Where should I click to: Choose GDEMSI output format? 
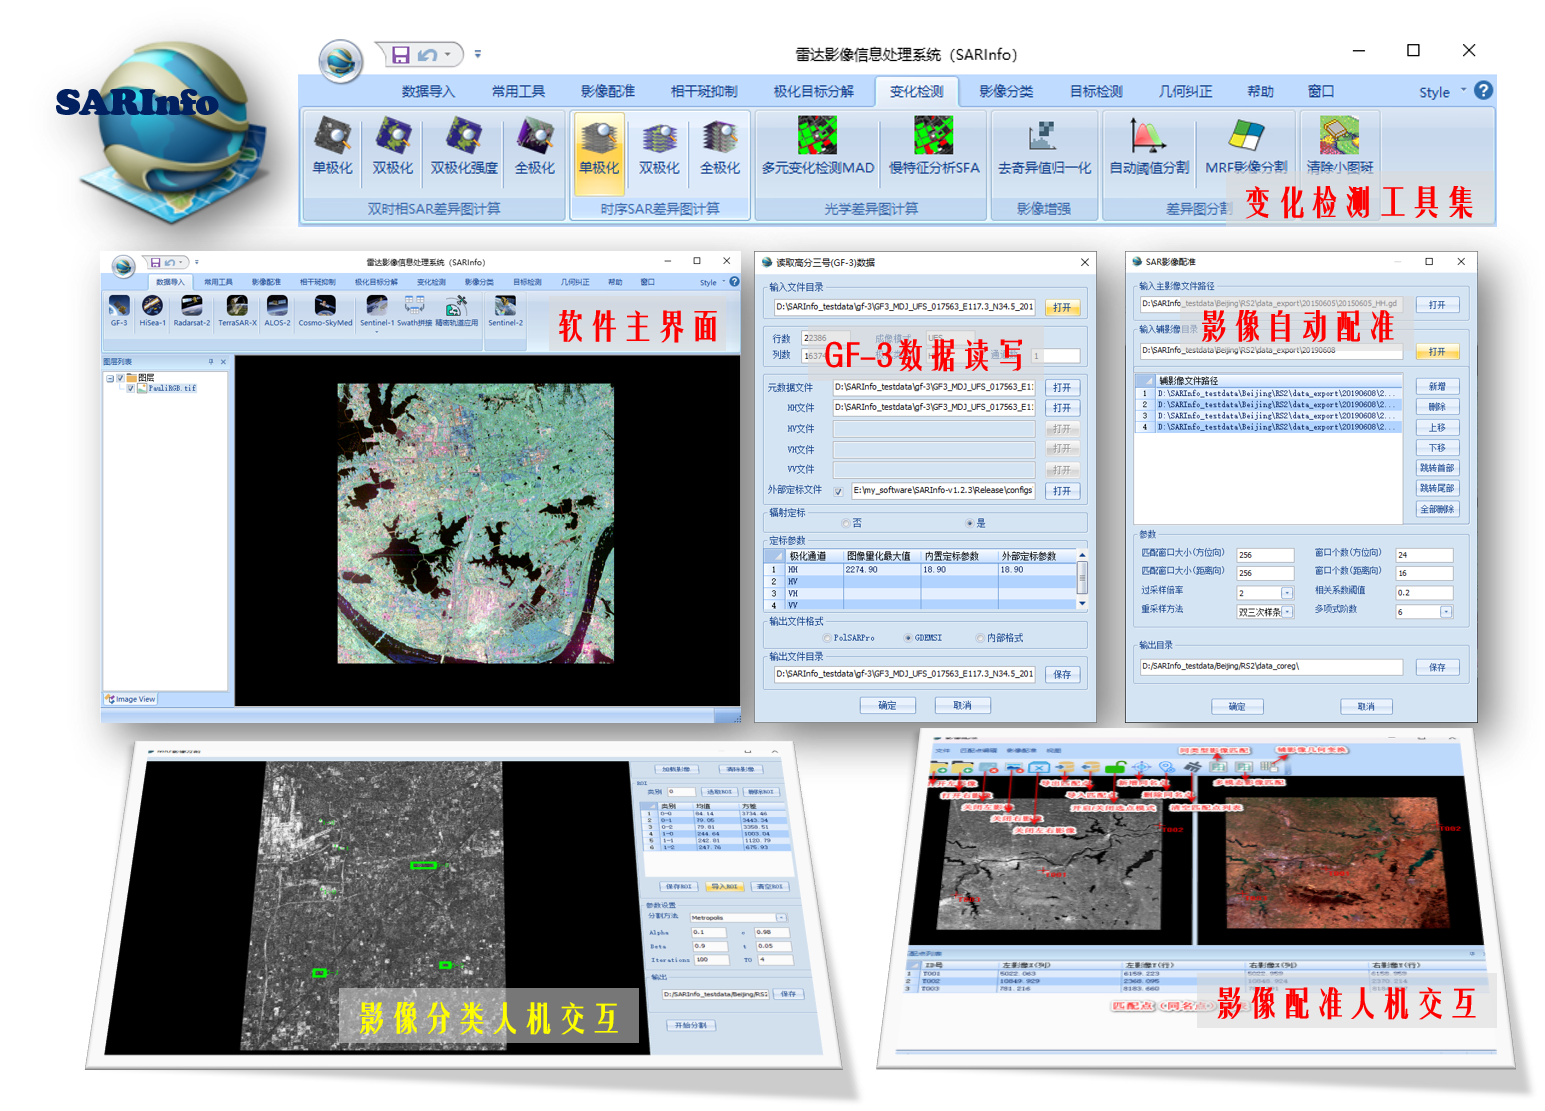tap(908, 638)
